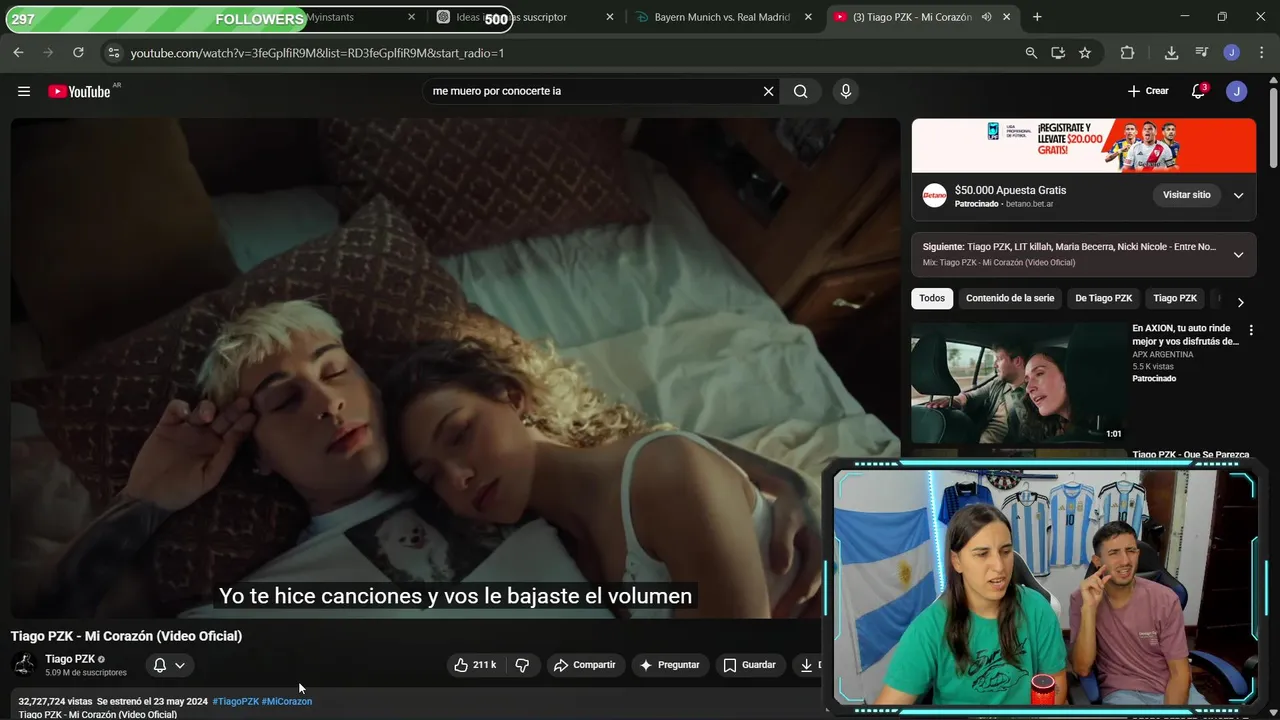
Task: Select the Todos filter chip
Action: [x=932, y=298]
